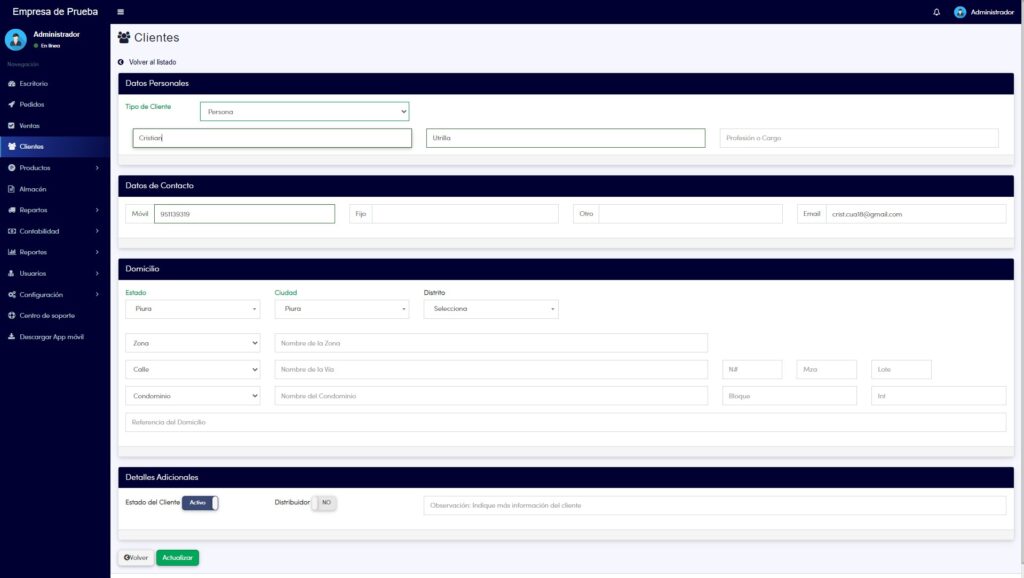The width and height of the screenshot is (1024, 578).
Task: Click the Empresa de Prueba brand title
Action: click(x=55, y=12)
